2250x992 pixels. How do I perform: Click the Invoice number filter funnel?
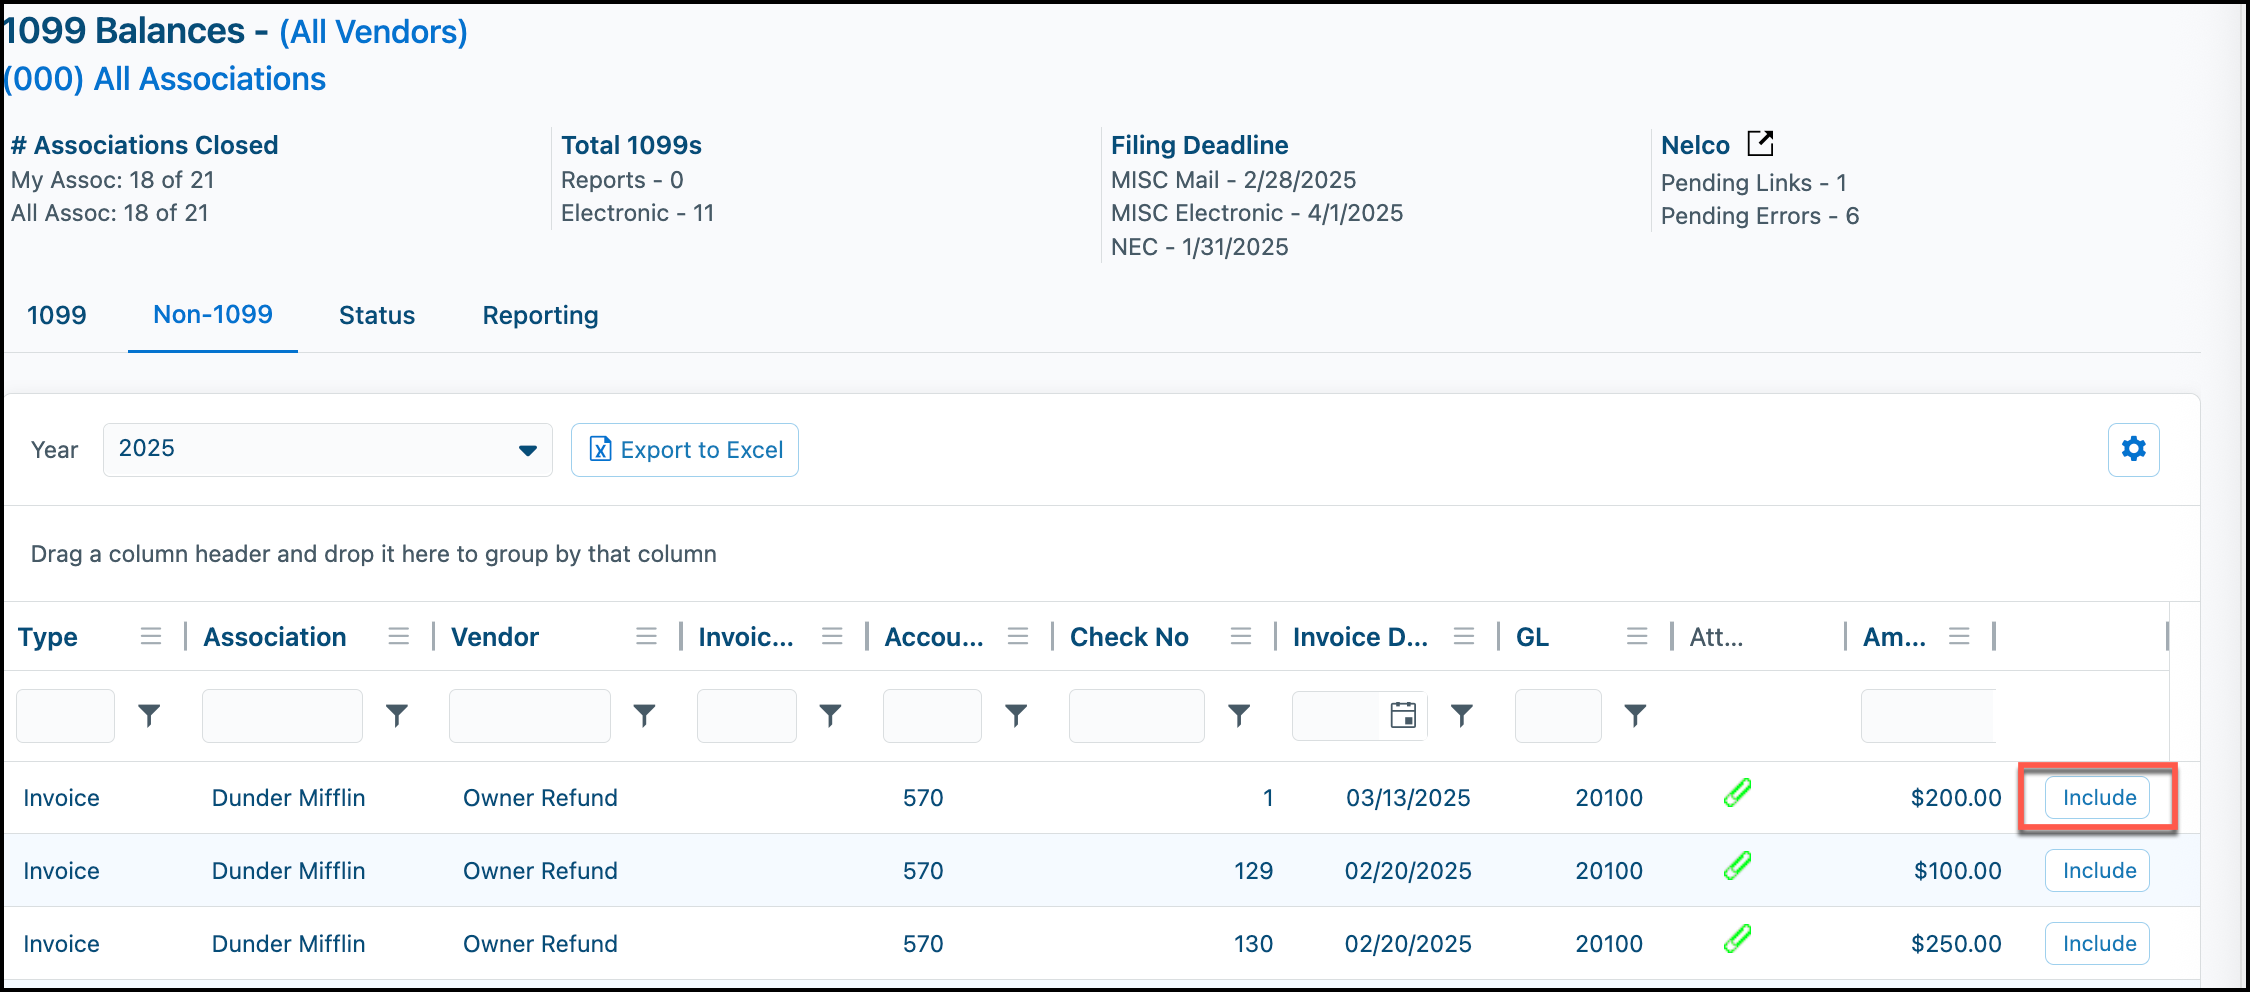click(830, 715)
